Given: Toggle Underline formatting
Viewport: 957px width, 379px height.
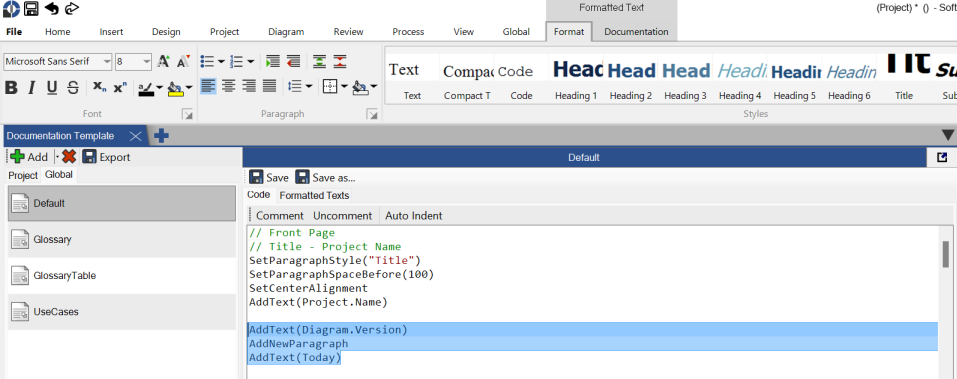Looking at the screenshot, I should (52, 88).
